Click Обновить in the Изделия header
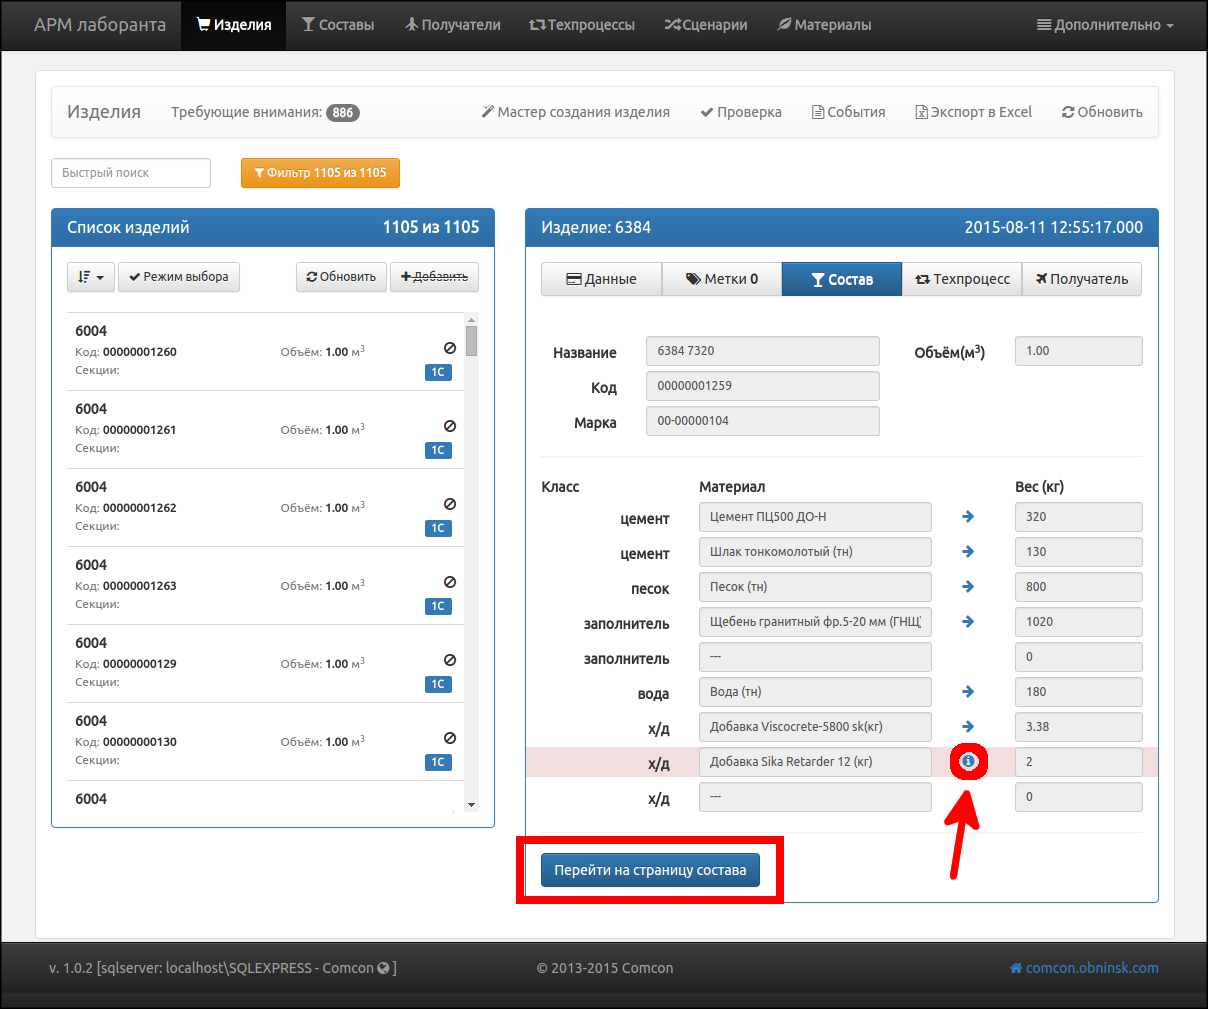 click(x=1102, y=112)
